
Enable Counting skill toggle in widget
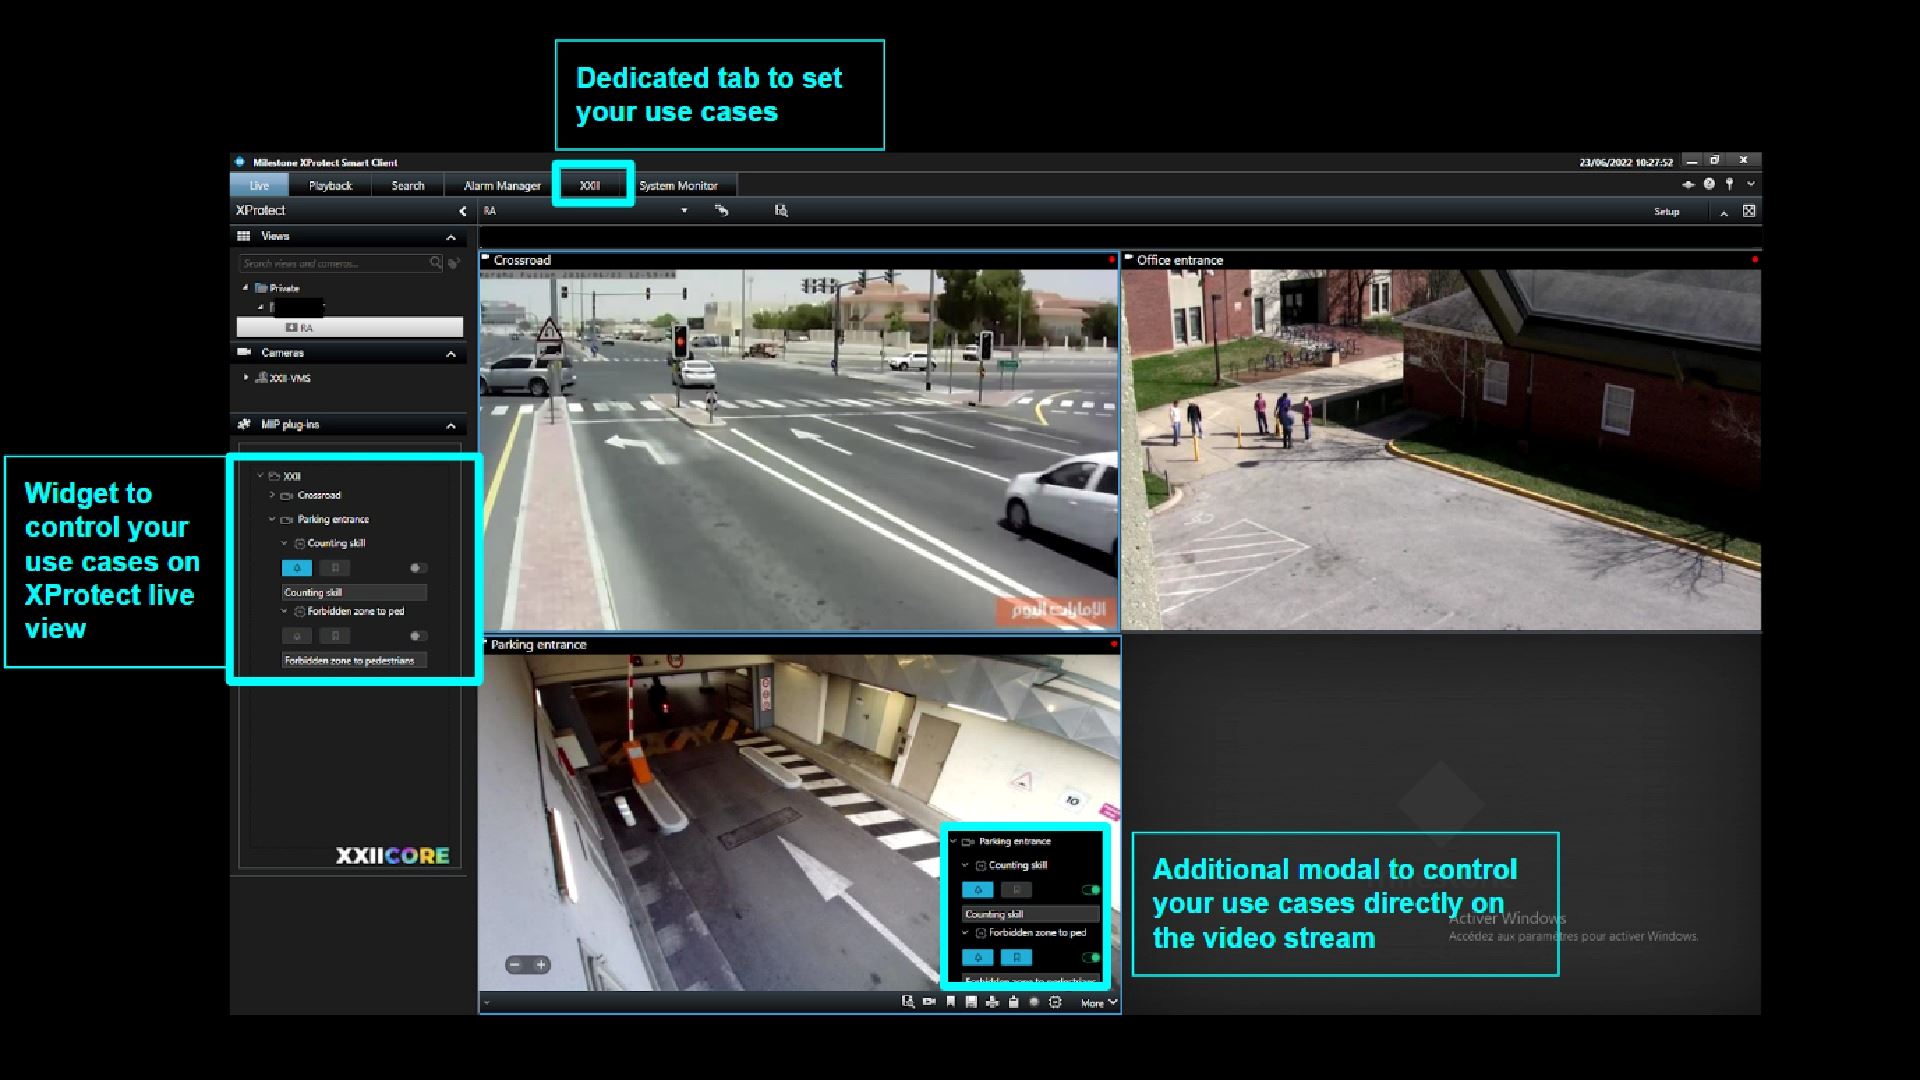click(x=418, y=568)
